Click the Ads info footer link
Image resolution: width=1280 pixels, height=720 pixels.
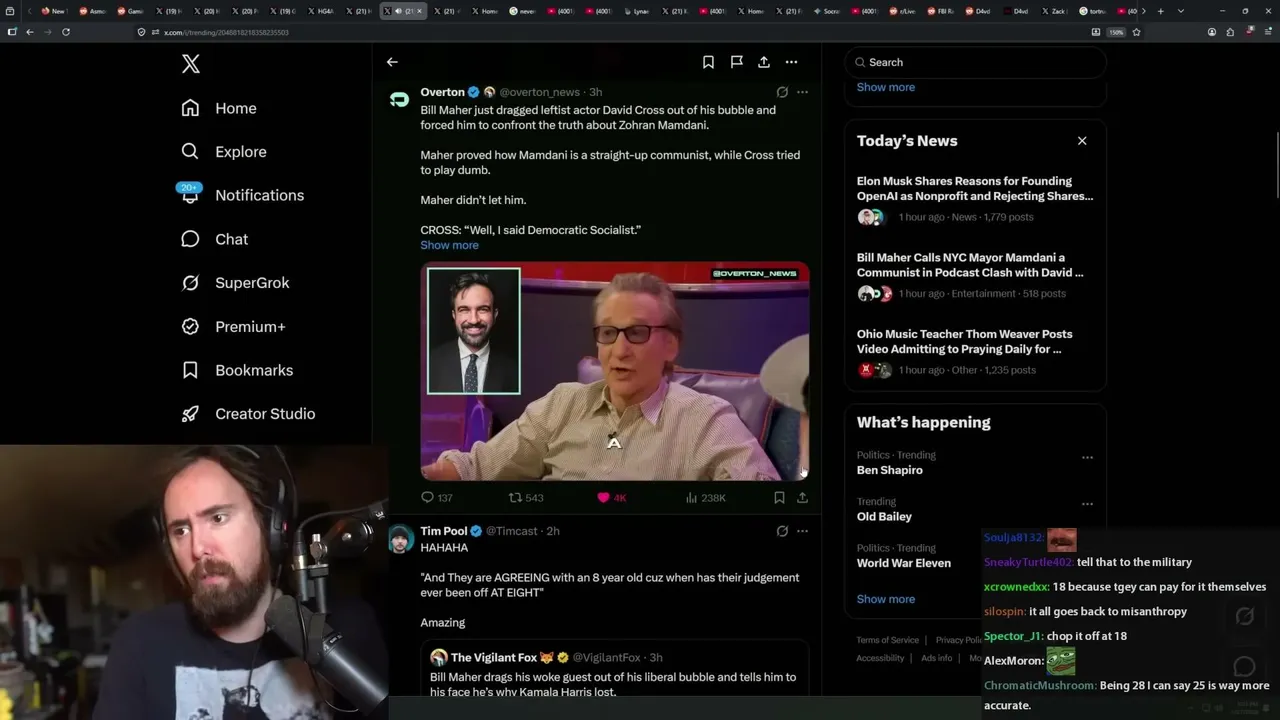[936, 658]
